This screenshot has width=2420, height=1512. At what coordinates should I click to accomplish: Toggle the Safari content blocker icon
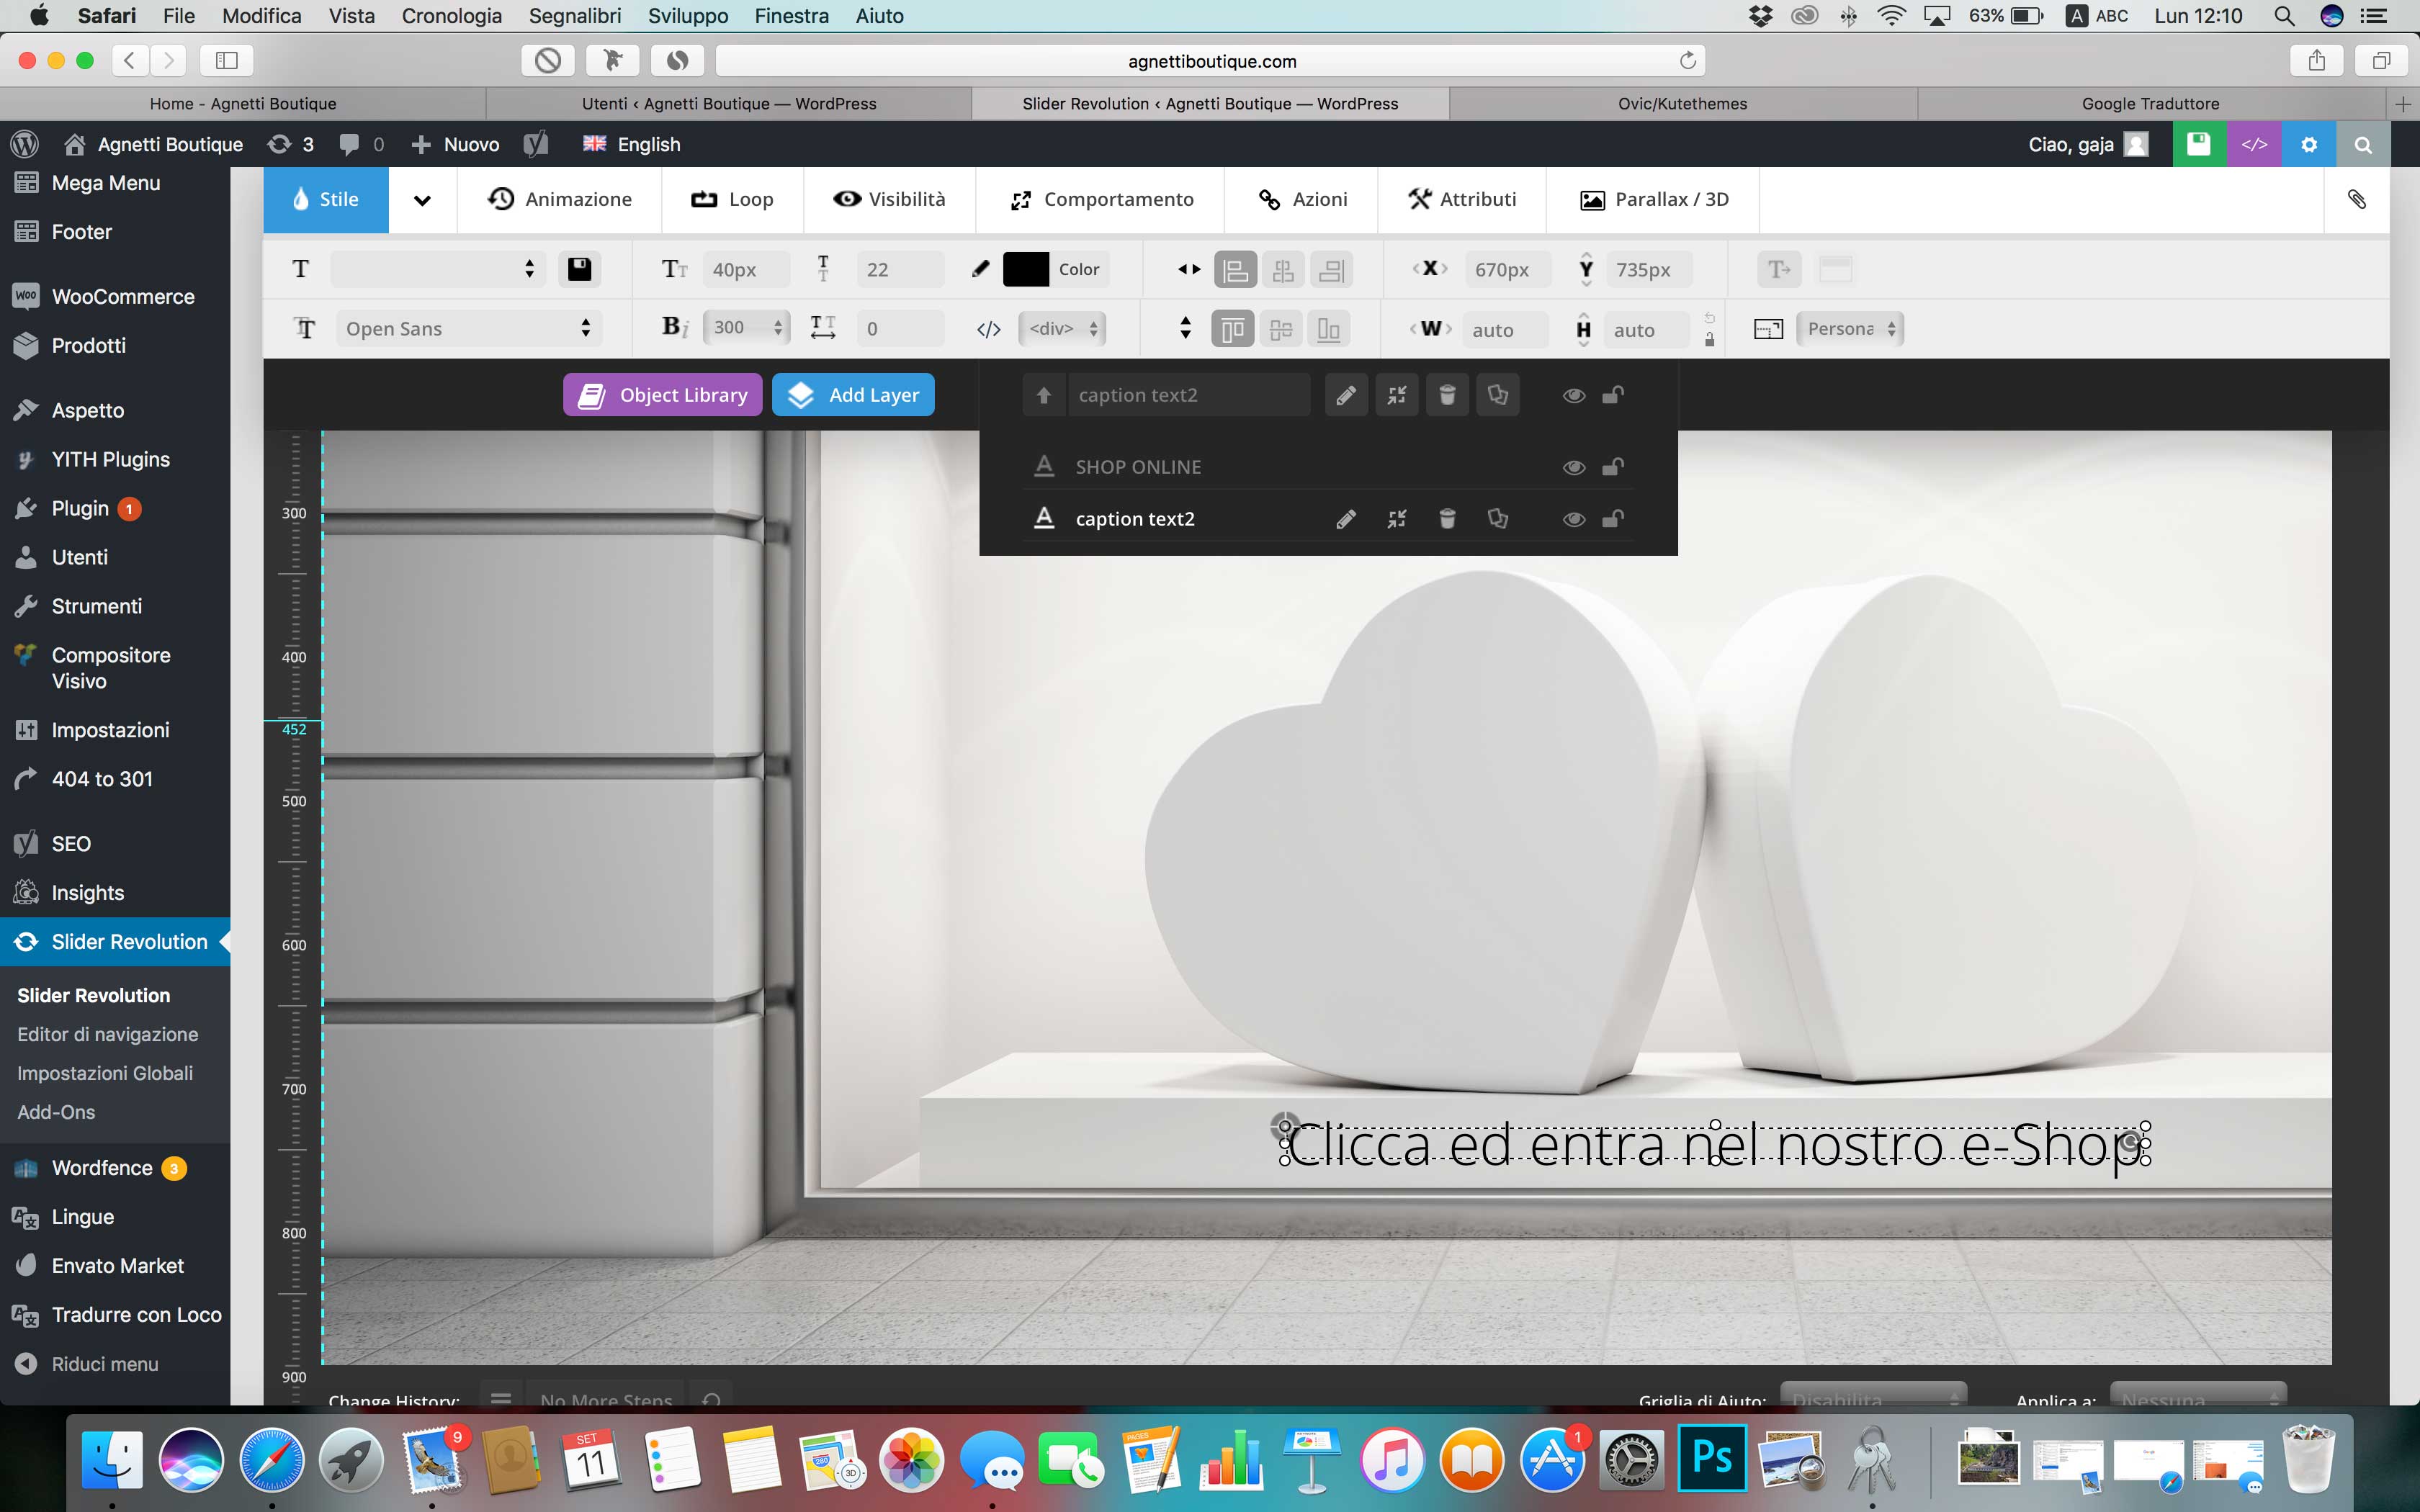[x=547, y=61]
